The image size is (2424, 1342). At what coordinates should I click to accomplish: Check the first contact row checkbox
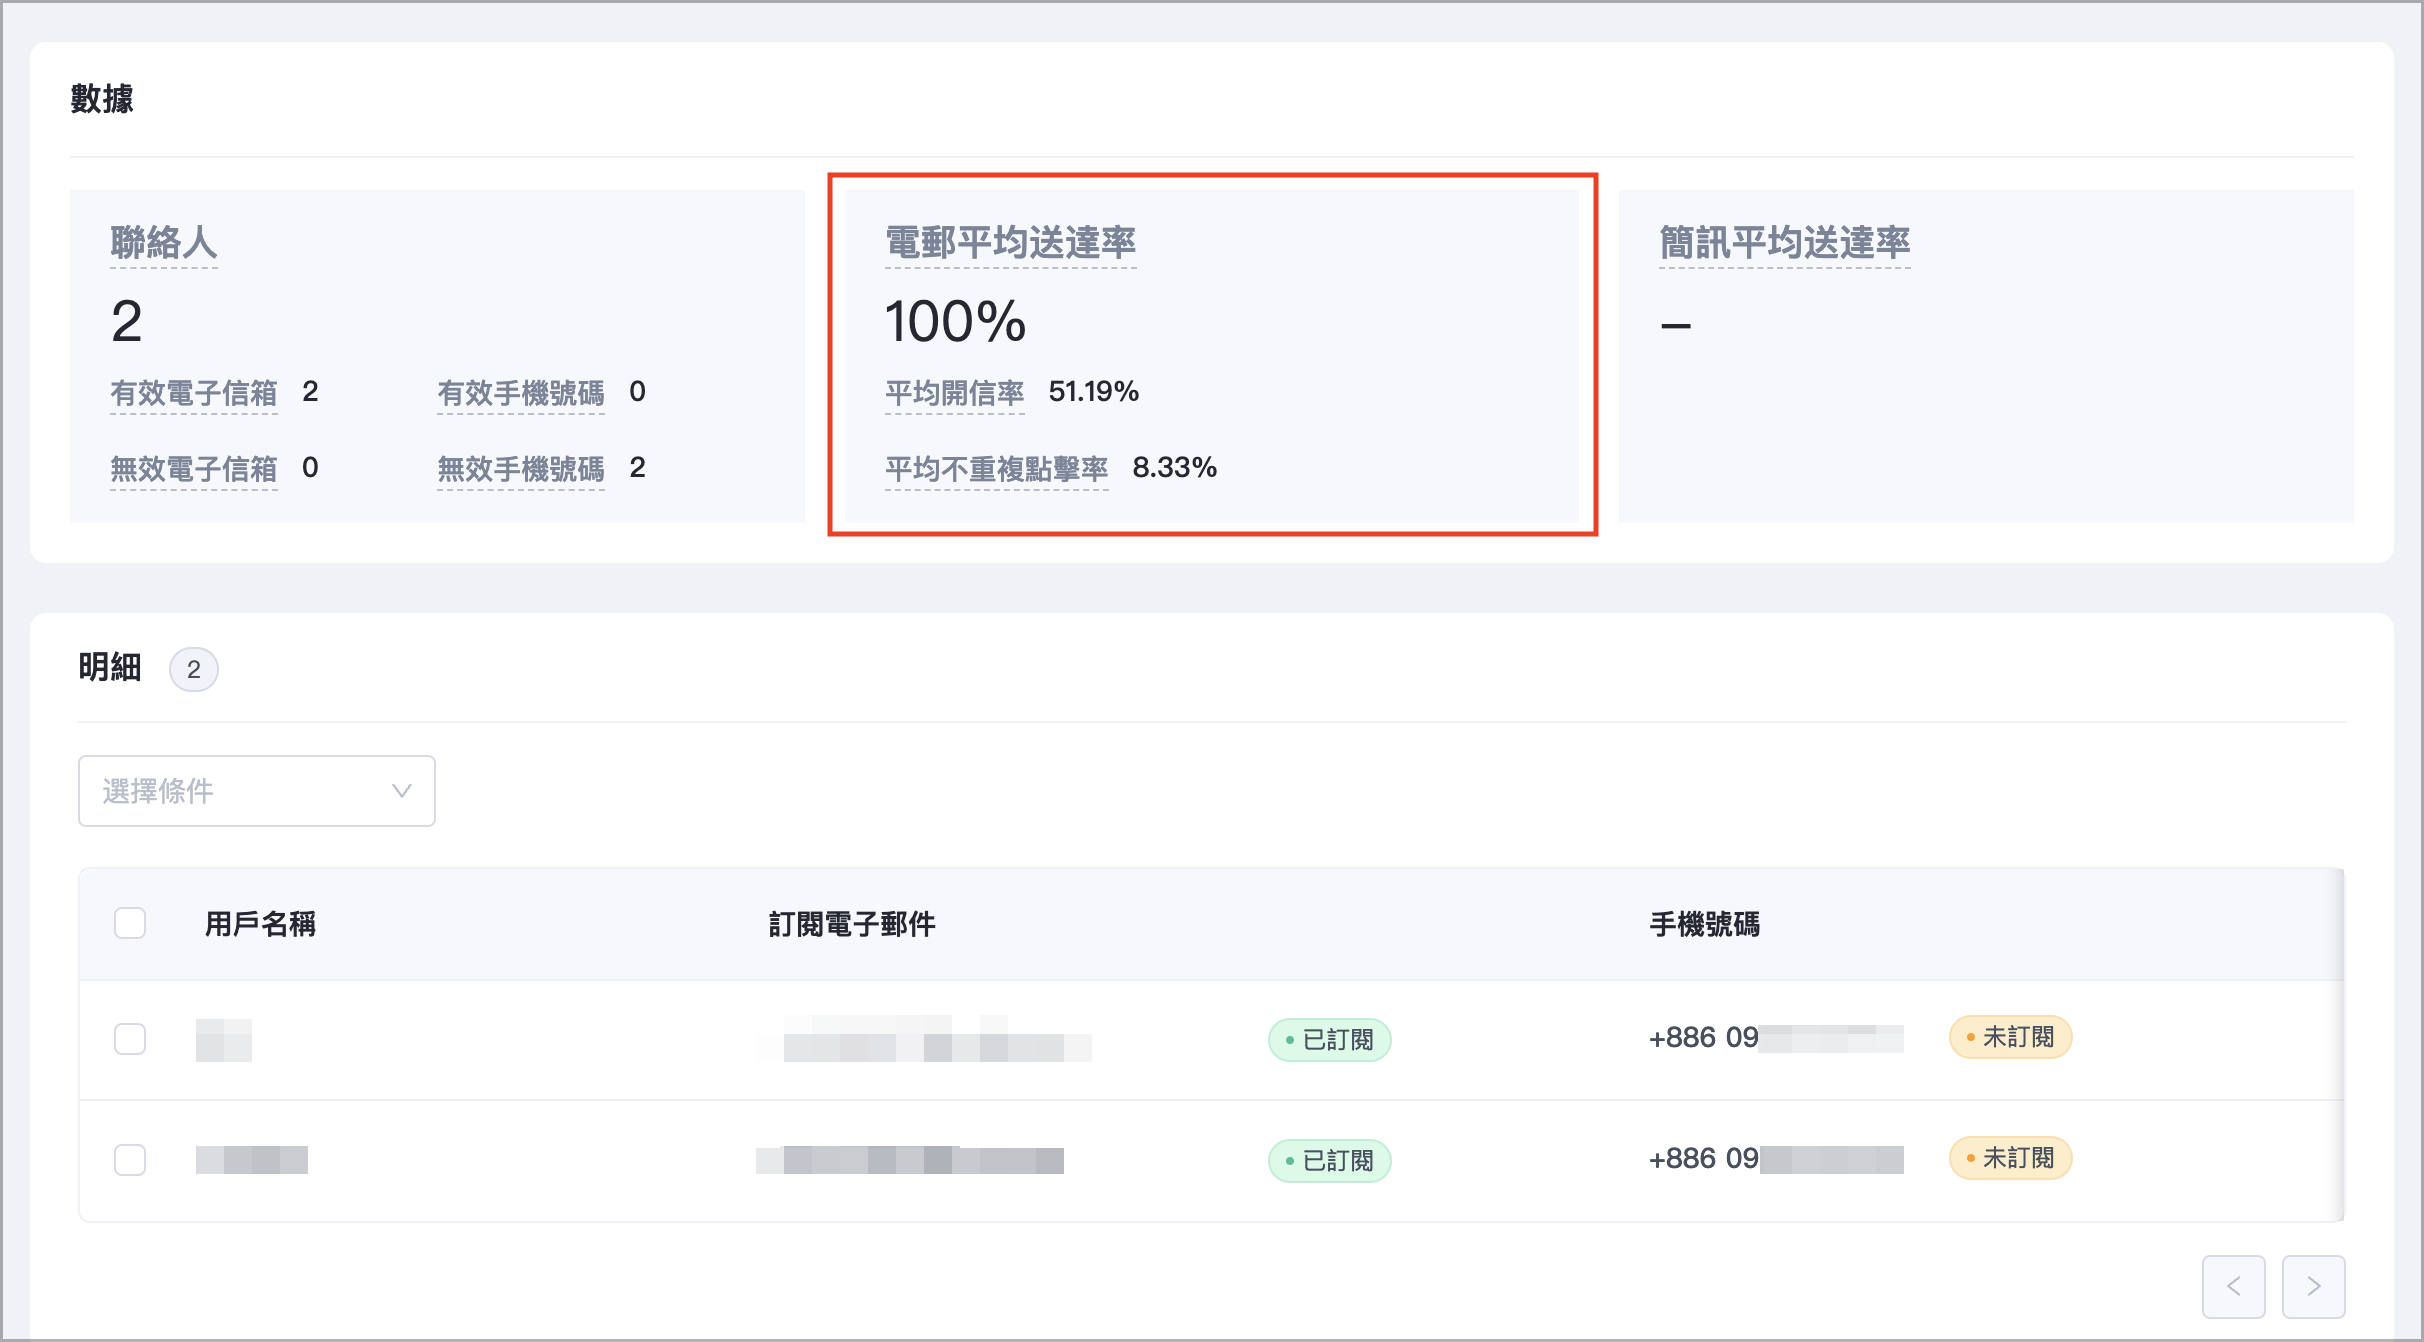point(130,1039)
